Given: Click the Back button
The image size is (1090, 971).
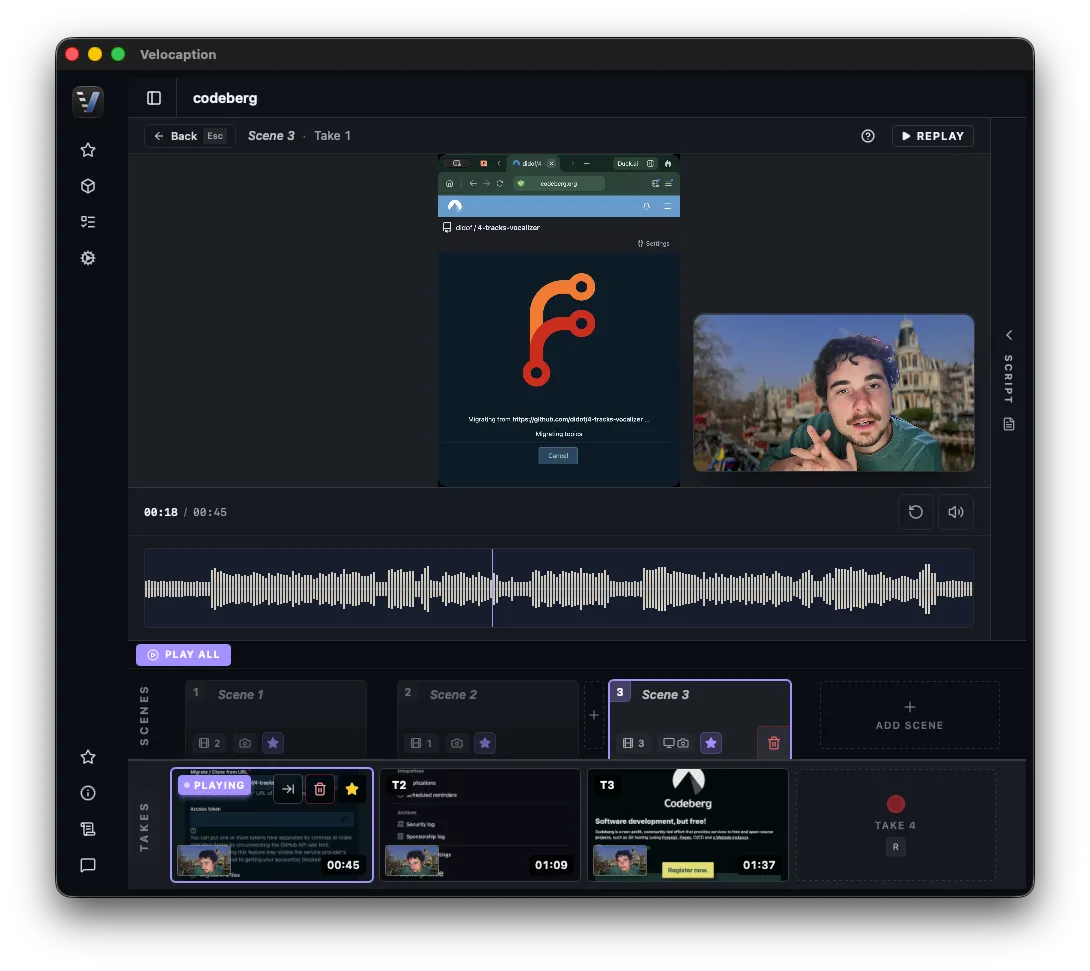Looking at the screenshot, I should coord(189,136).
